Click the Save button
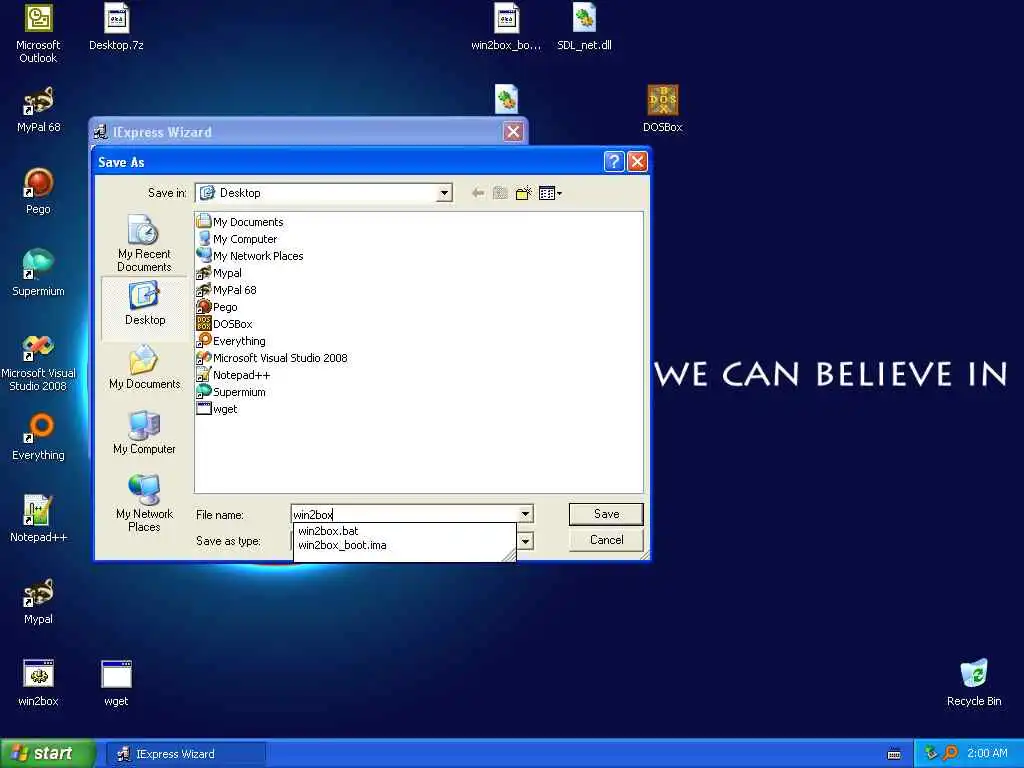This screenshot has width=1024, height=768. click(606, 514)
